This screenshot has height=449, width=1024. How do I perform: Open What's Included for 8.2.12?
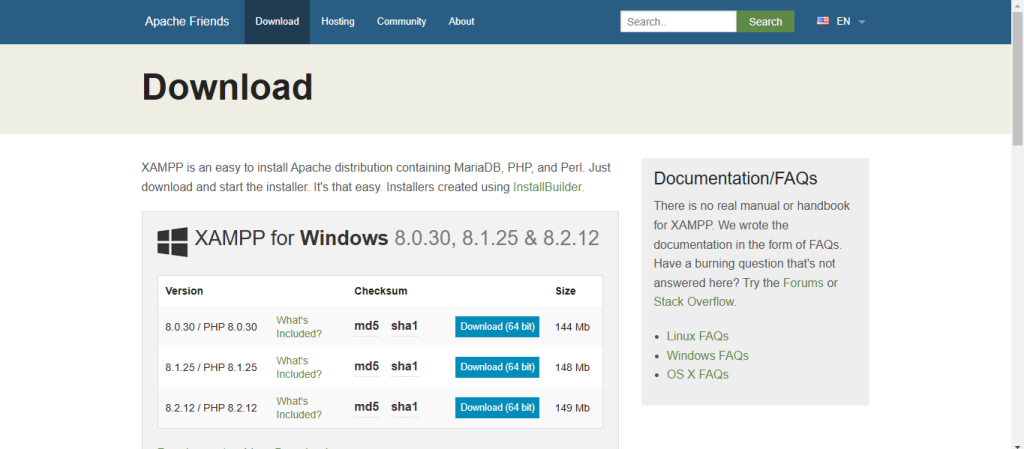[x=299, y=407]
